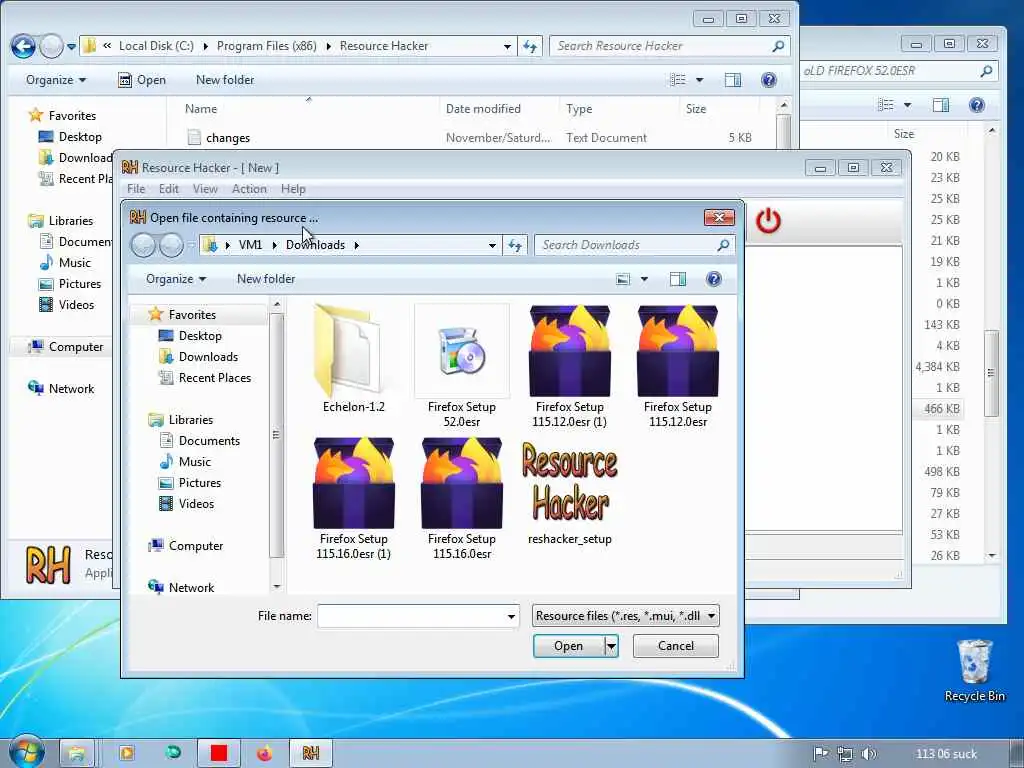This screenshot has height=768, width=1024.
Task: Click the Cancel button
Action: (x=676, y=646)
